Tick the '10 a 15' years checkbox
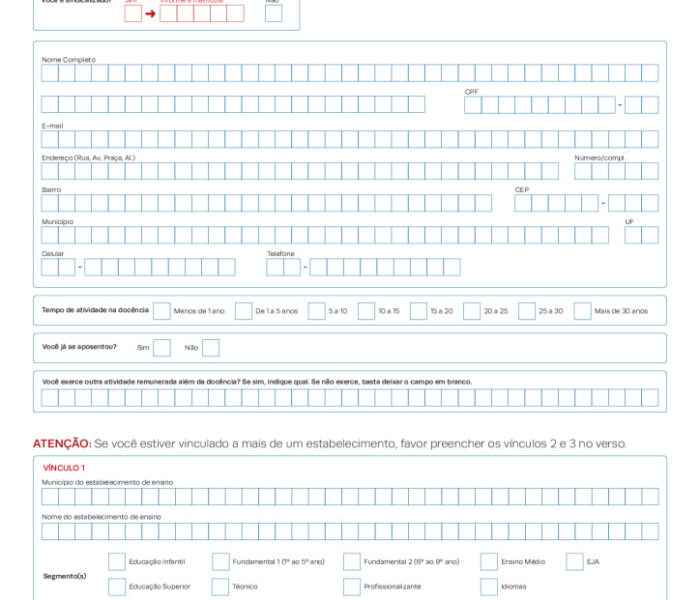Image resolution: width=700 pixels, height=600 pixels. [x=366, y=311]
